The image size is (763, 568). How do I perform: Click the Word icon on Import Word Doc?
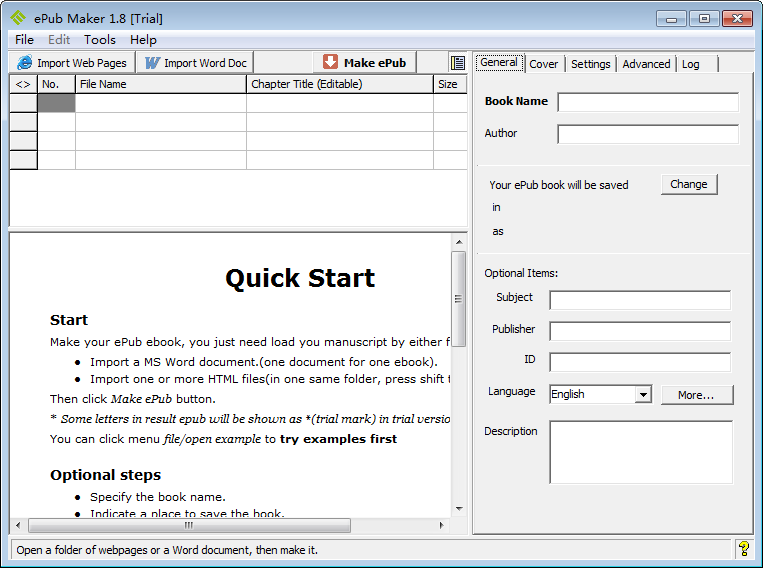(152, 63)
